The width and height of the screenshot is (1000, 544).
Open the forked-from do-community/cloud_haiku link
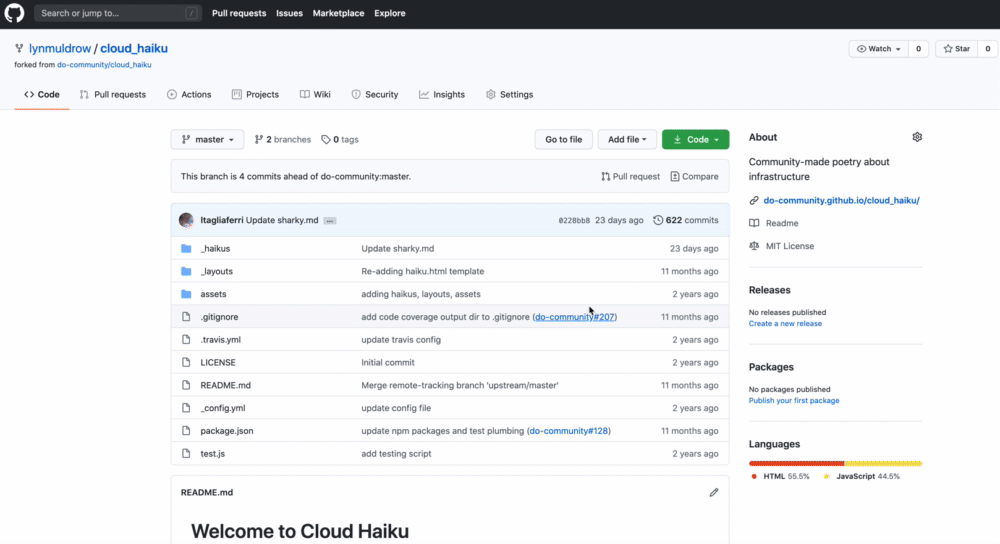point(104,64)
